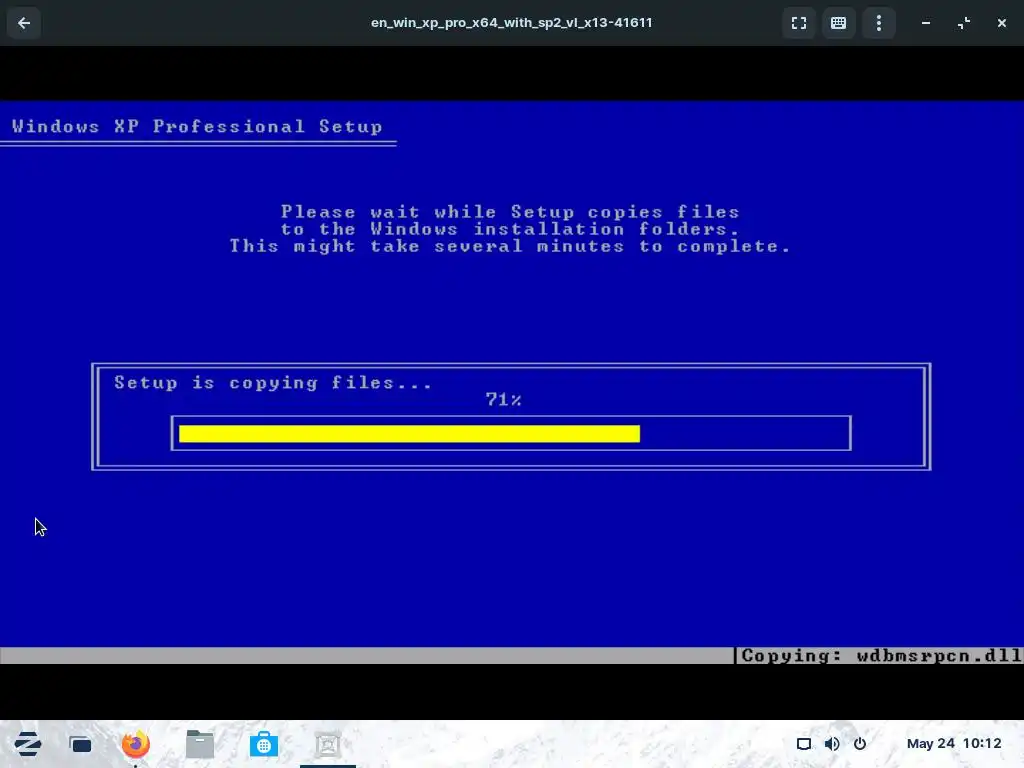Click the yellow file copy progress bar

click(x=409, y=434)
